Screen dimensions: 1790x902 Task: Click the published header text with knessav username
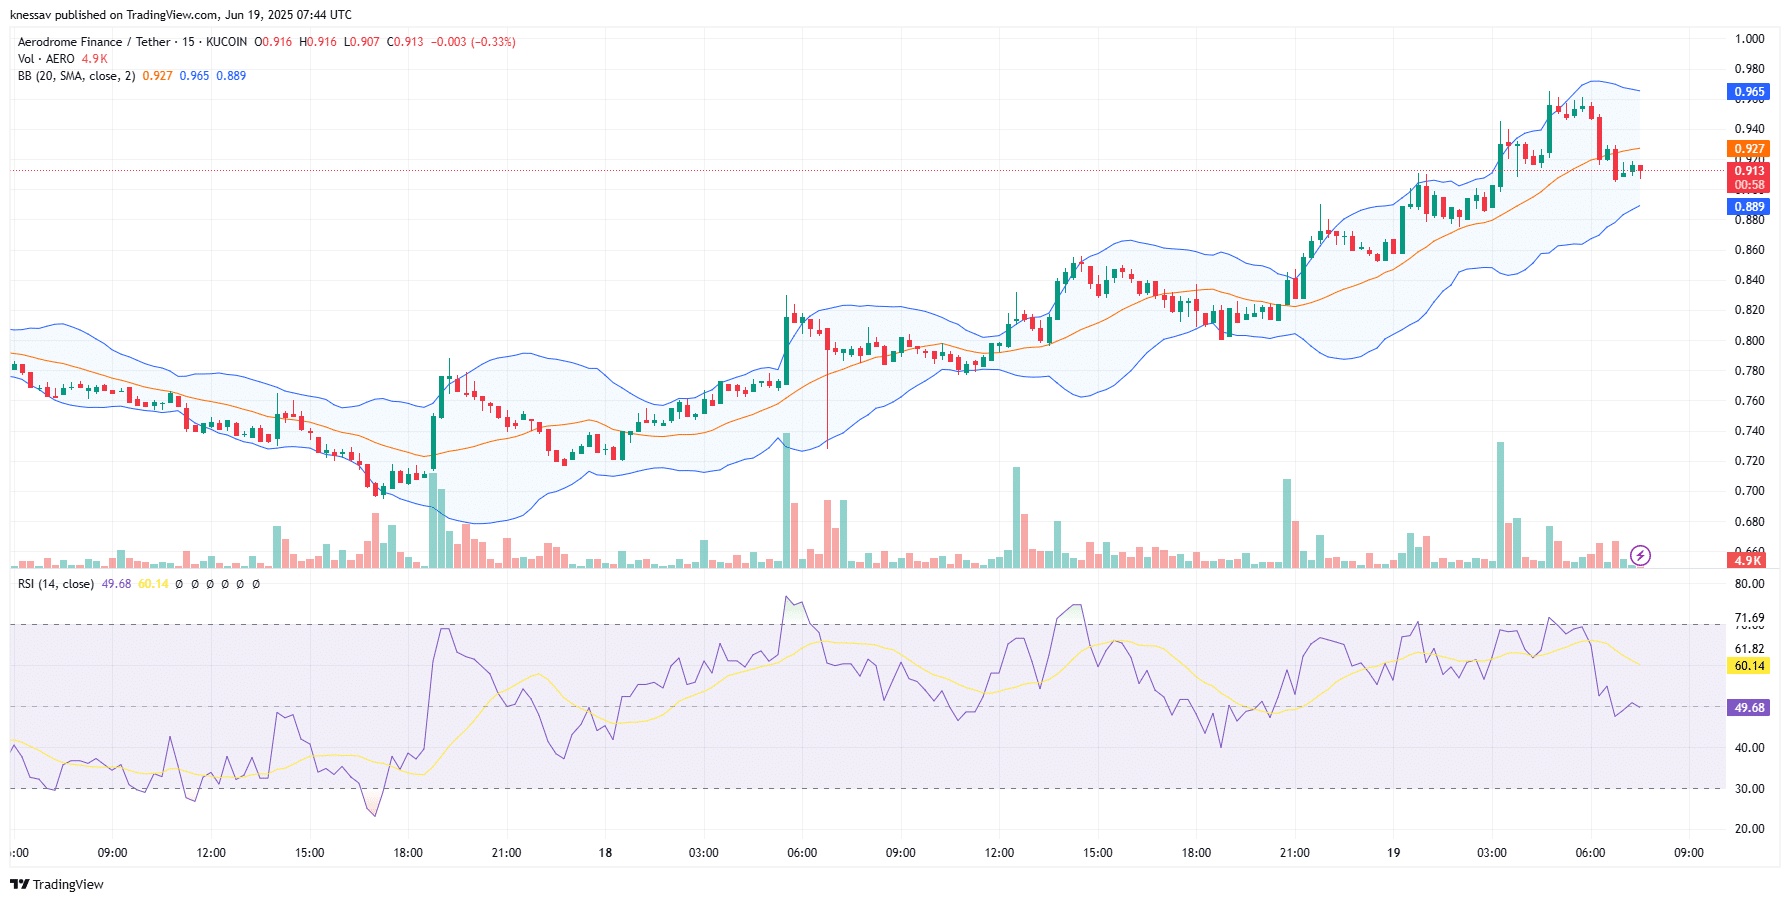(x=181, y=15)
